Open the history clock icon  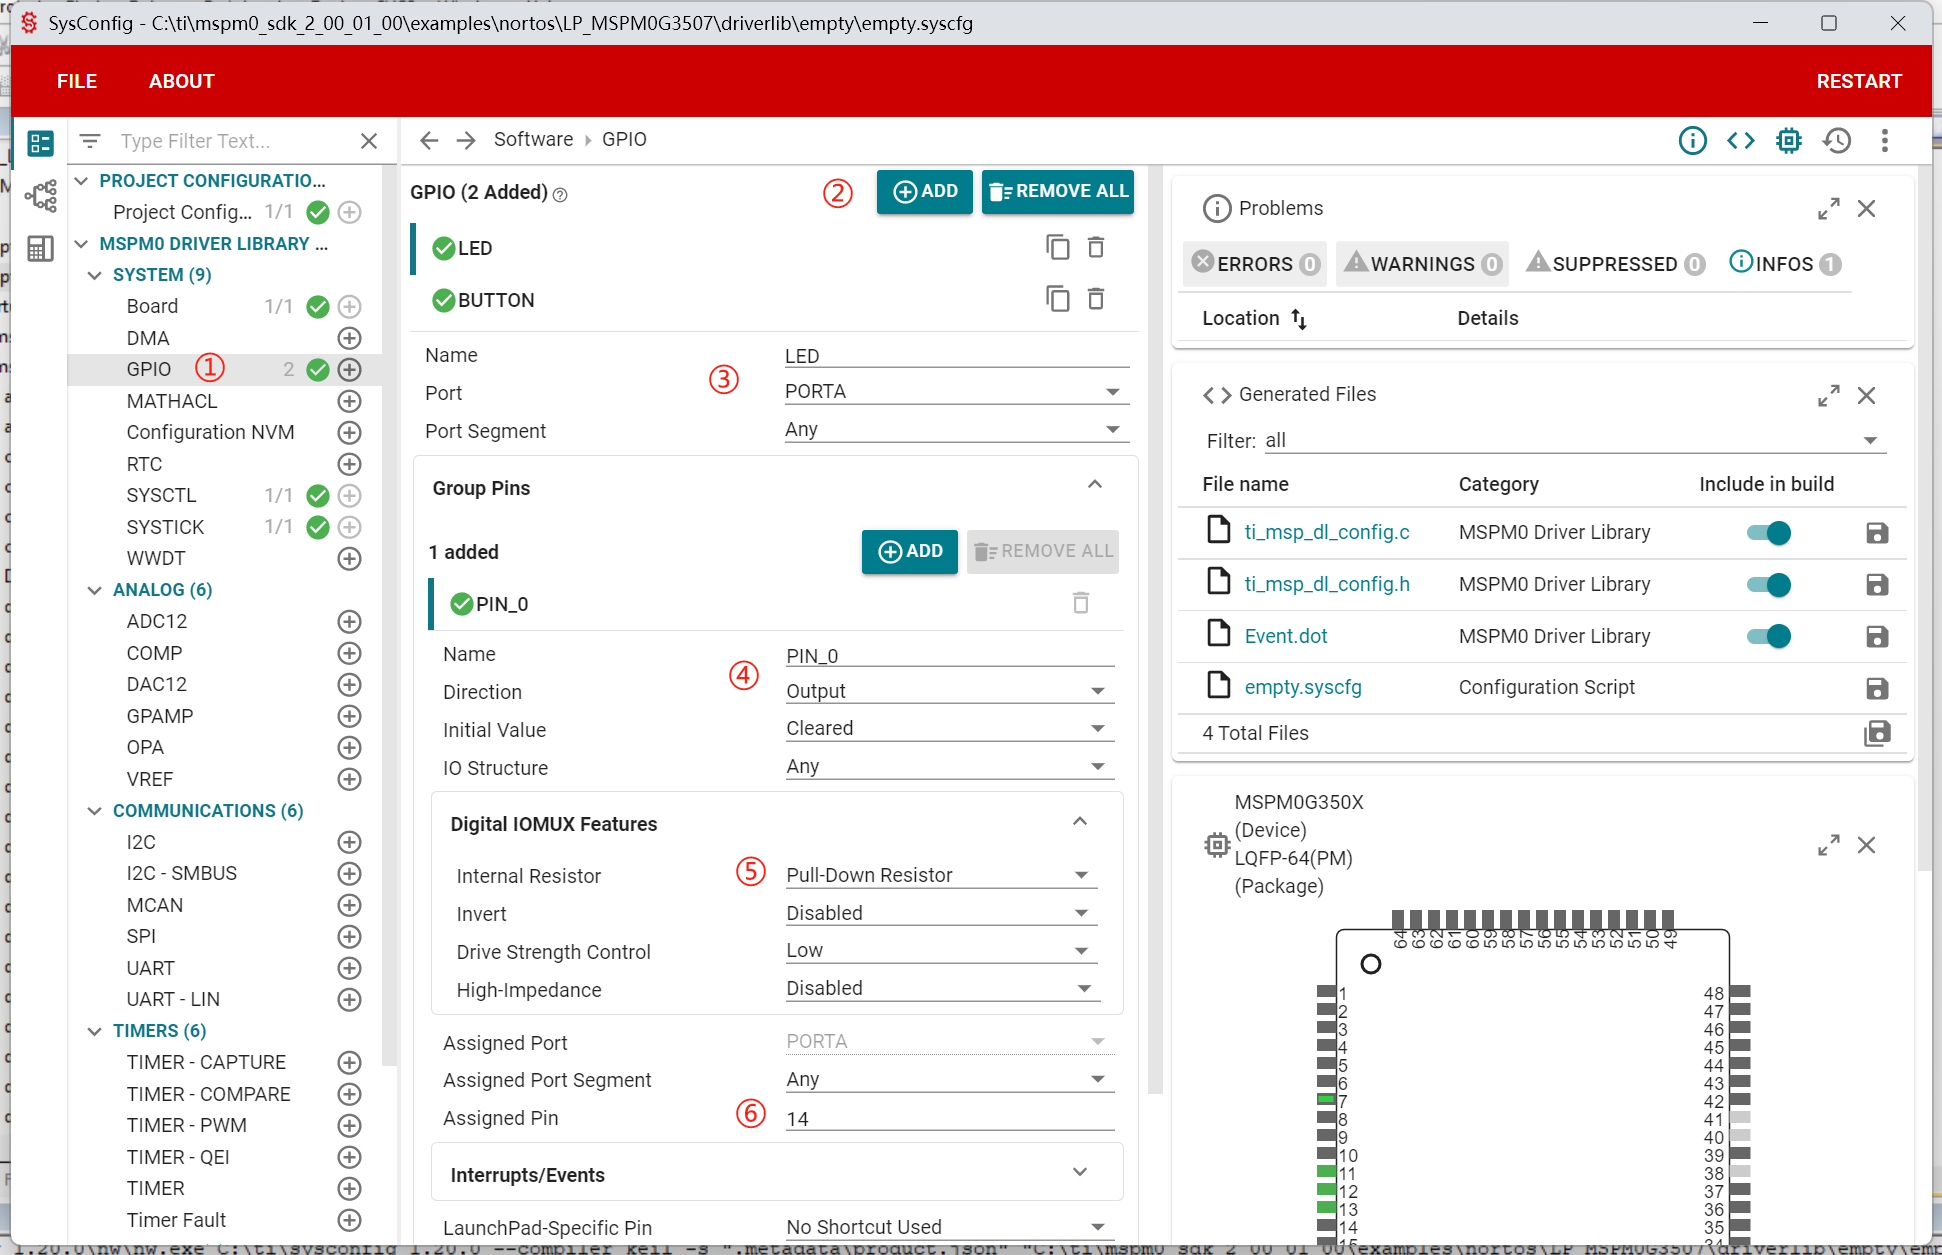(1836, 141)
